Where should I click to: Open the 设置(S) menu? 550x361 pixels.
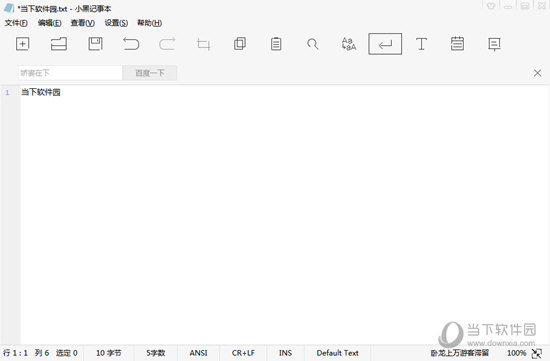(116, 23)
